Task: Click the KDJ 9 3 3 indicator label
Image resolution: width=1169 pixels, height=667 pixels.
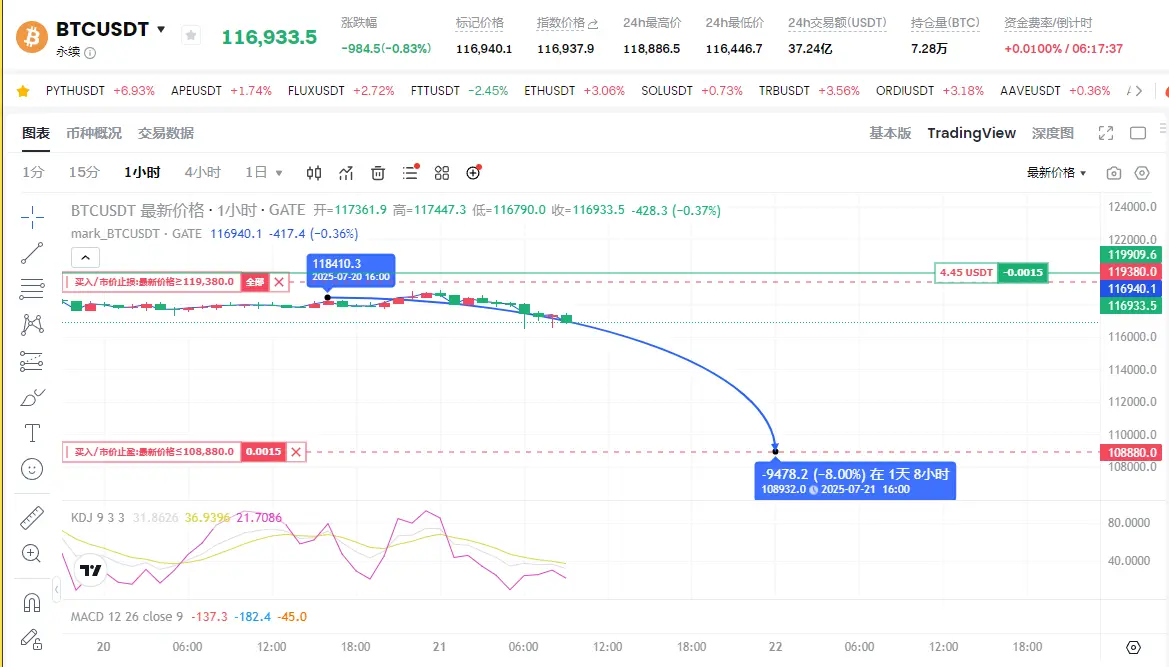Action: pyautogui.click(x=97, y=518)
